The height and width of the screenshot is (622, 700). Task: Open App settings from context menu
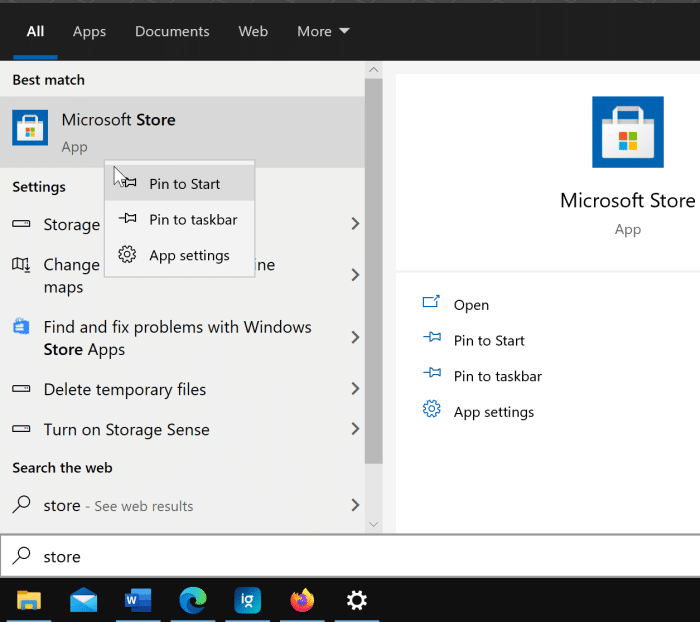click(179, 255)
